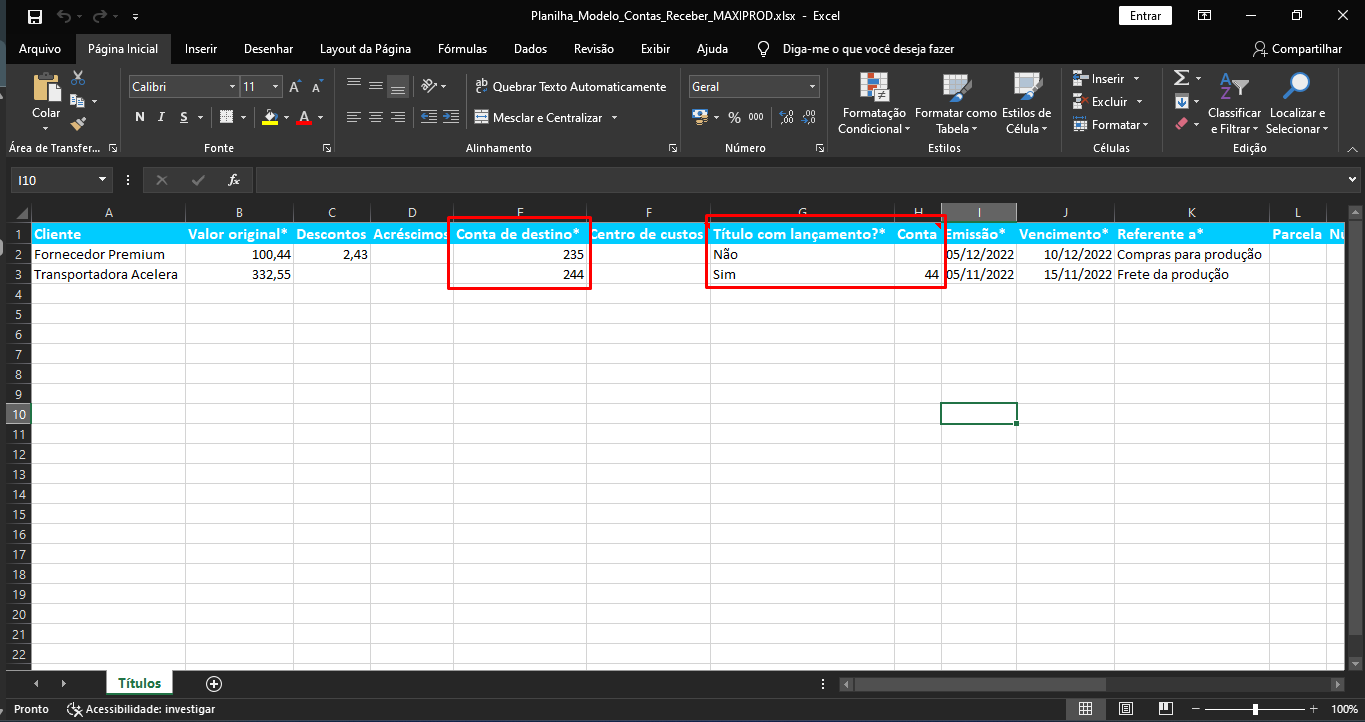The width and height of the screenshot is (1365, 722).
Task: Open the Calibri font name dropdown
Action: (x=232, y=87)
